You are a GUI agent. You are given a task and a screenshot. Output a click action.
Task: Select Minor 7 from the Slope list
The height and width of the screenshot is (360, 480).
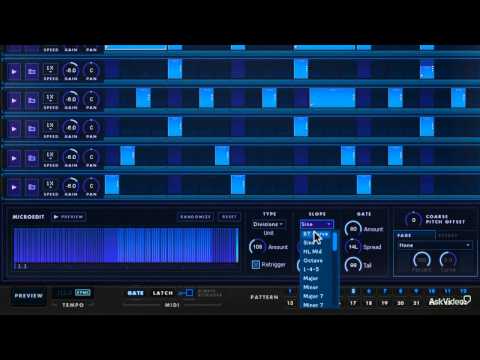coord(313,305)
